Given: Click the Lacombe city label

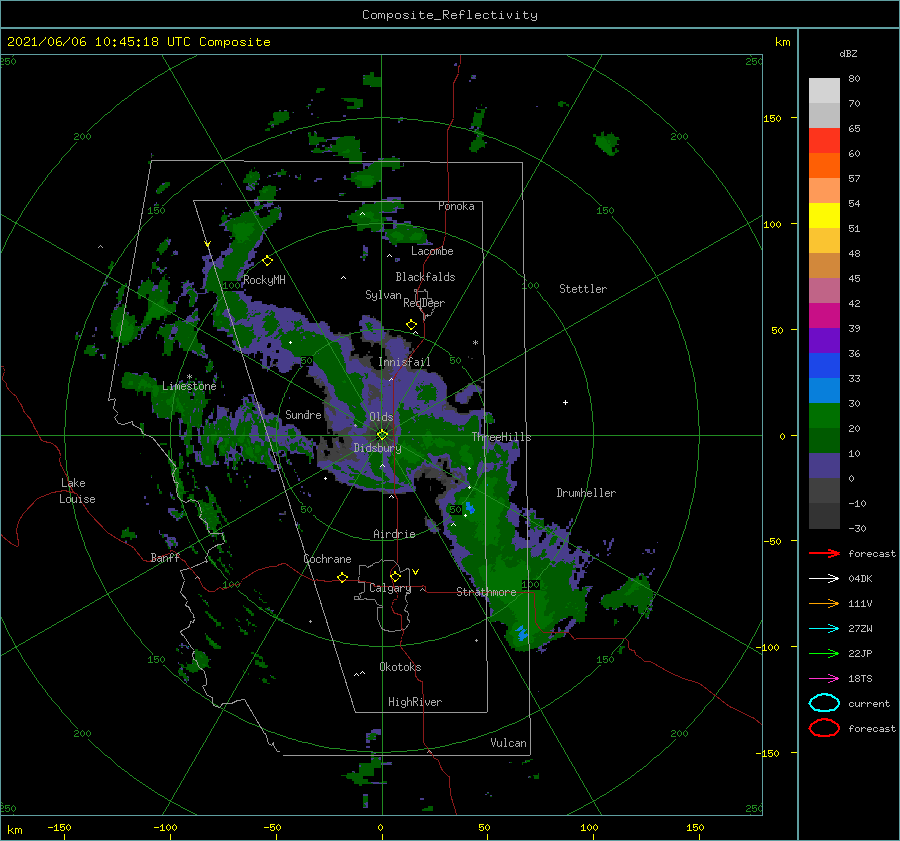Looking at the screenshot, I should (432, 251).
